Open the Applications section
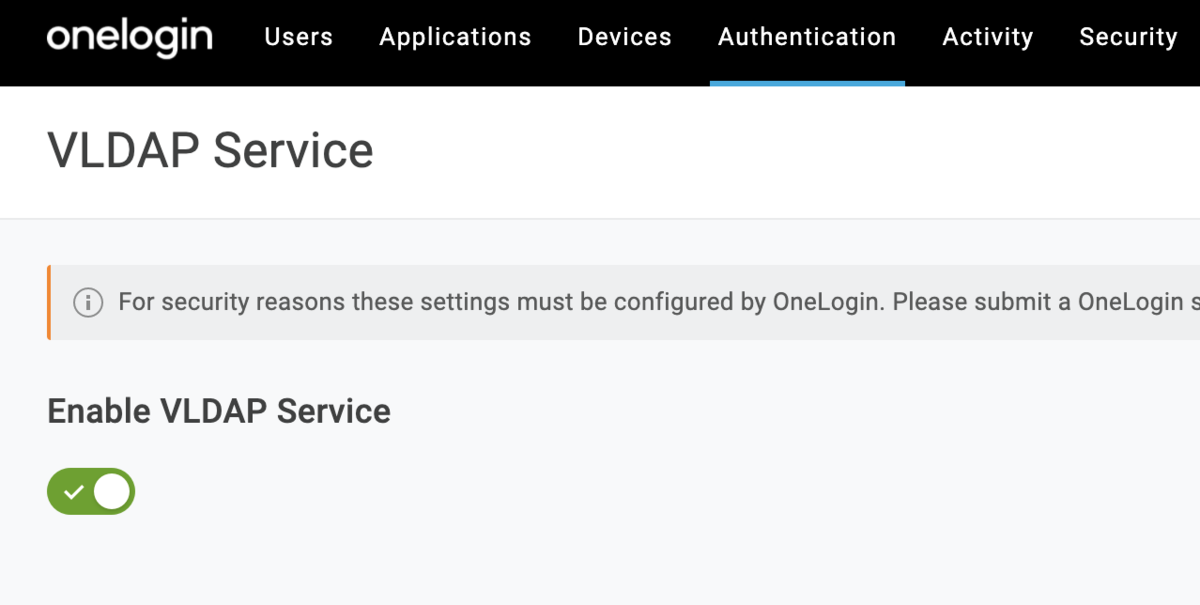 (x=455, y=37)
